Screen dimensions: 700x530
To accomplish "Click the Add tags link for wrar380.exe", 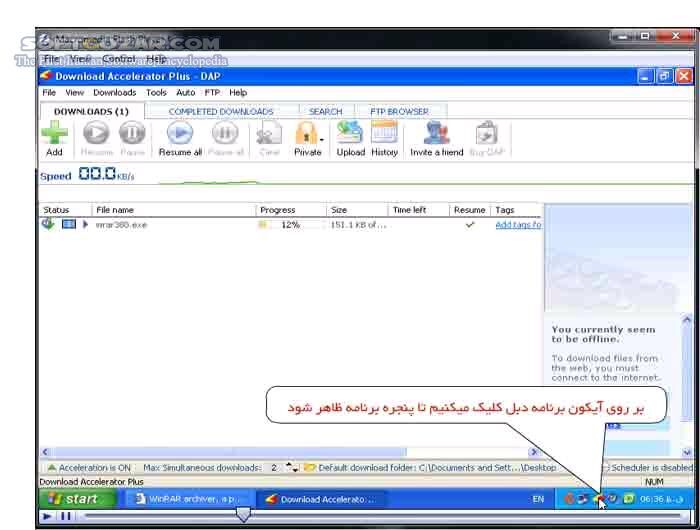I will (x=518, y=225).
